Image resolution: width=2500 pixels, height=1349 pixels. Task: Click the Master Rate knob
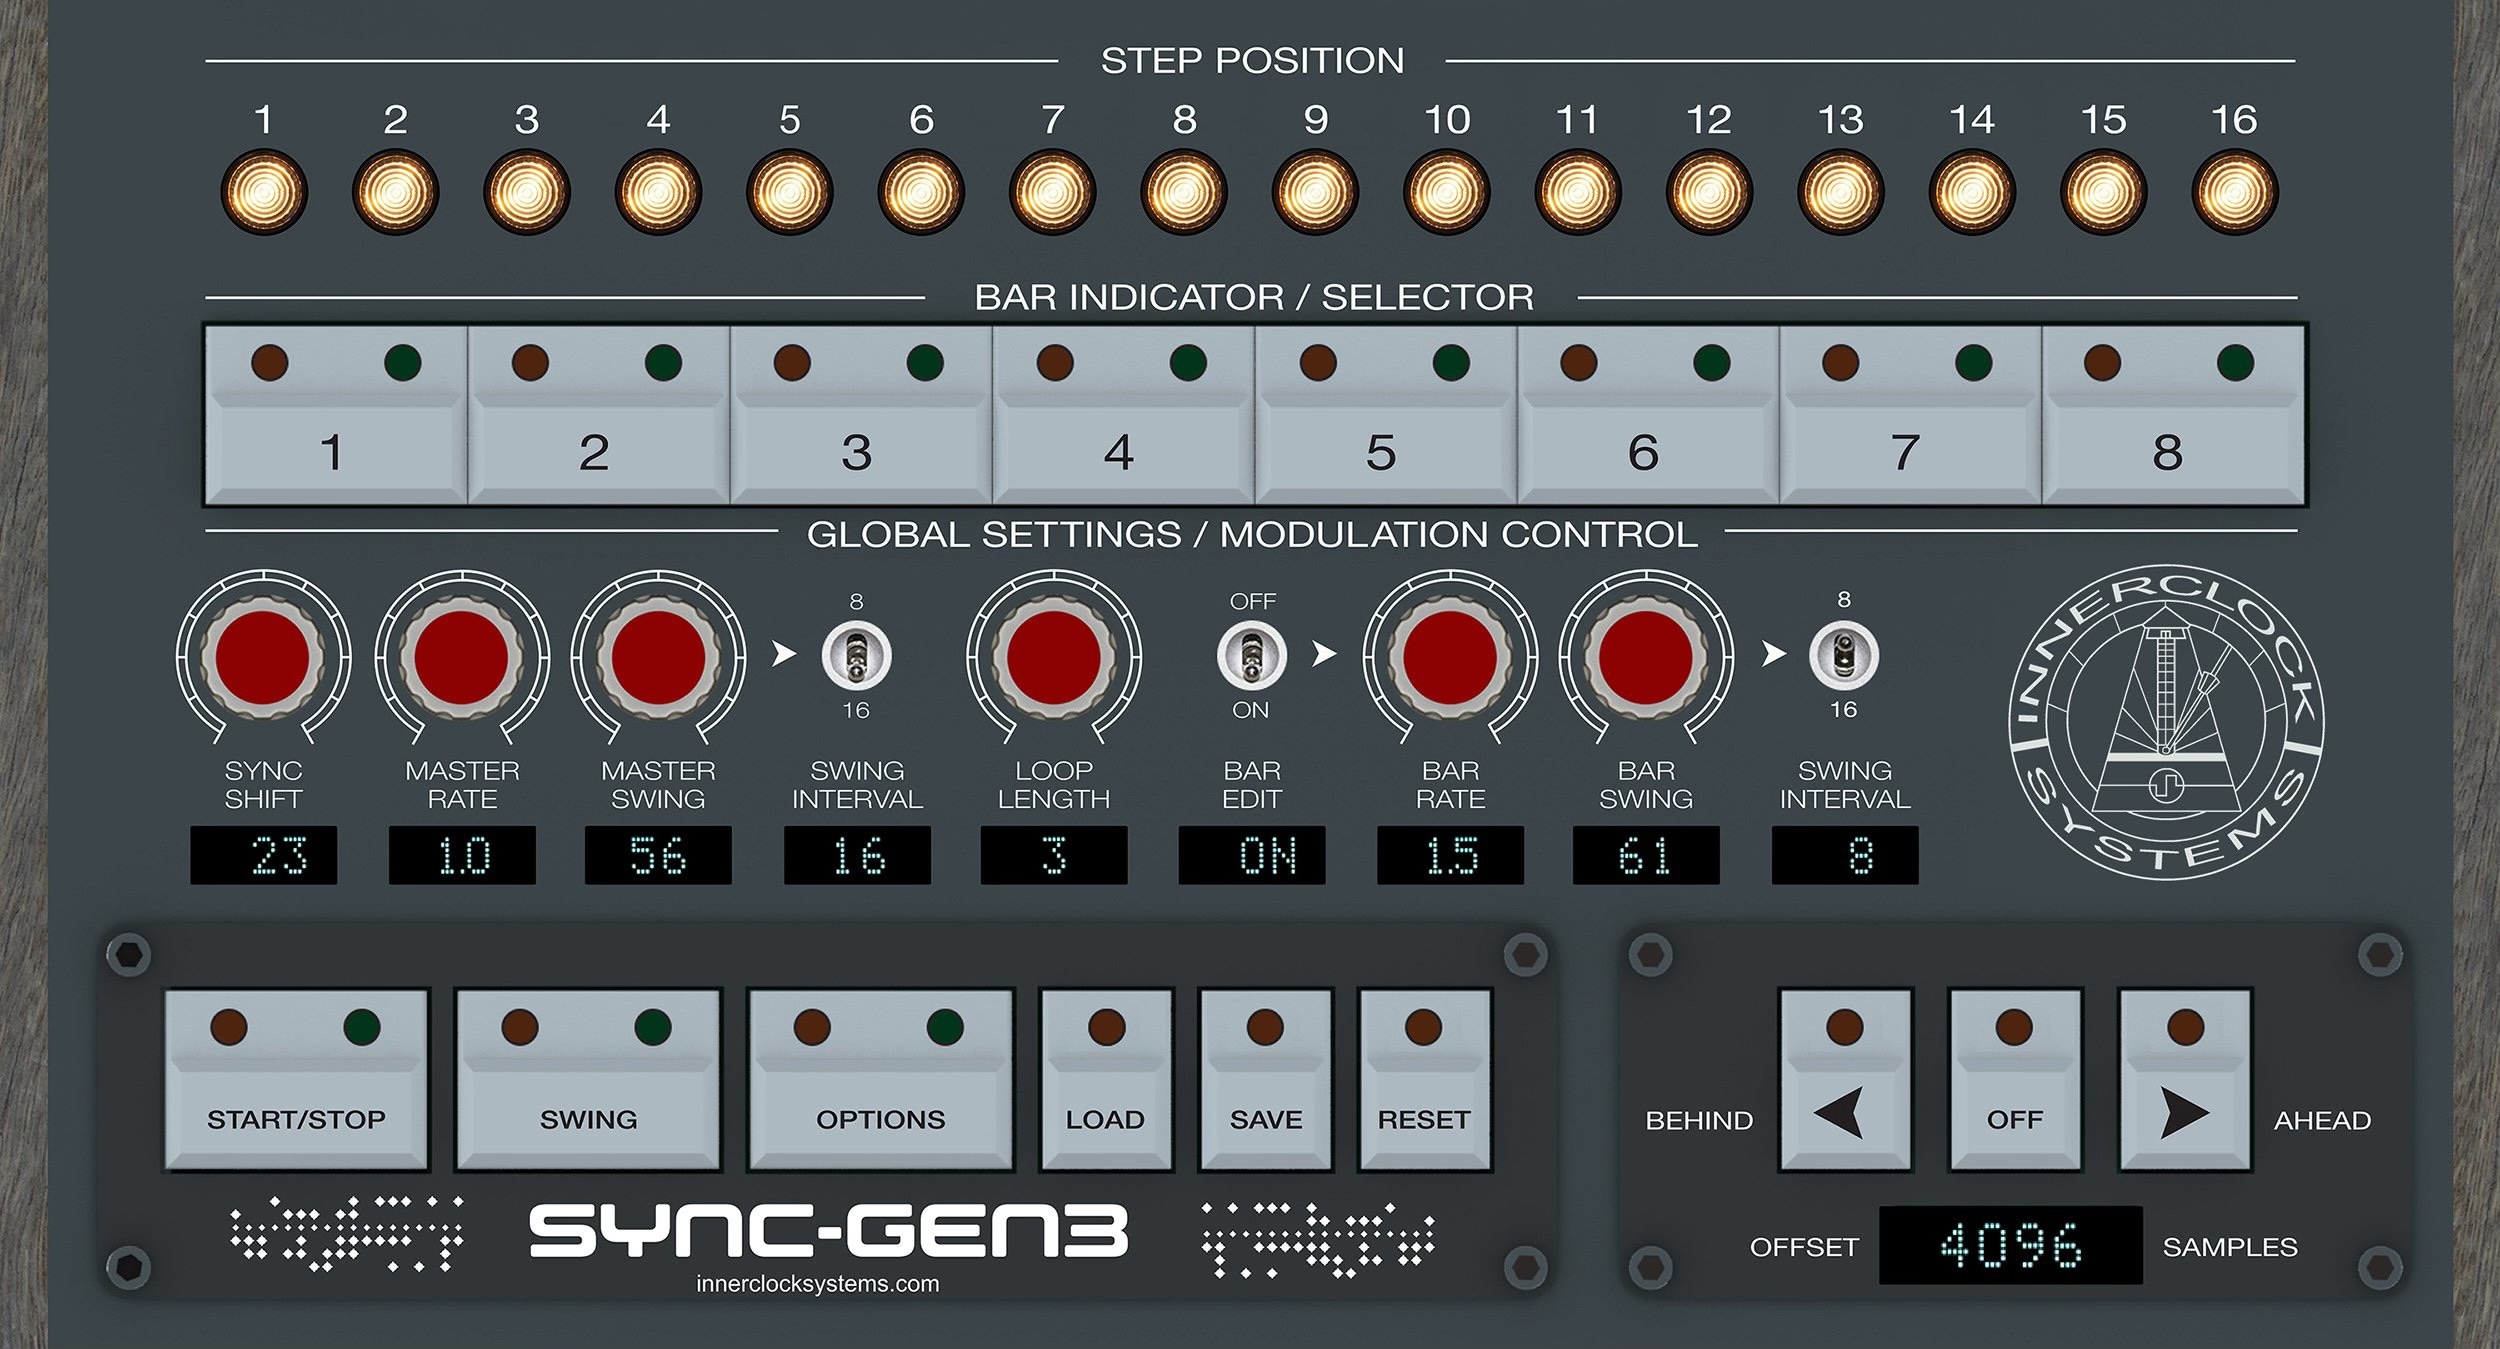pyautogui.click(x=461, y=658)
